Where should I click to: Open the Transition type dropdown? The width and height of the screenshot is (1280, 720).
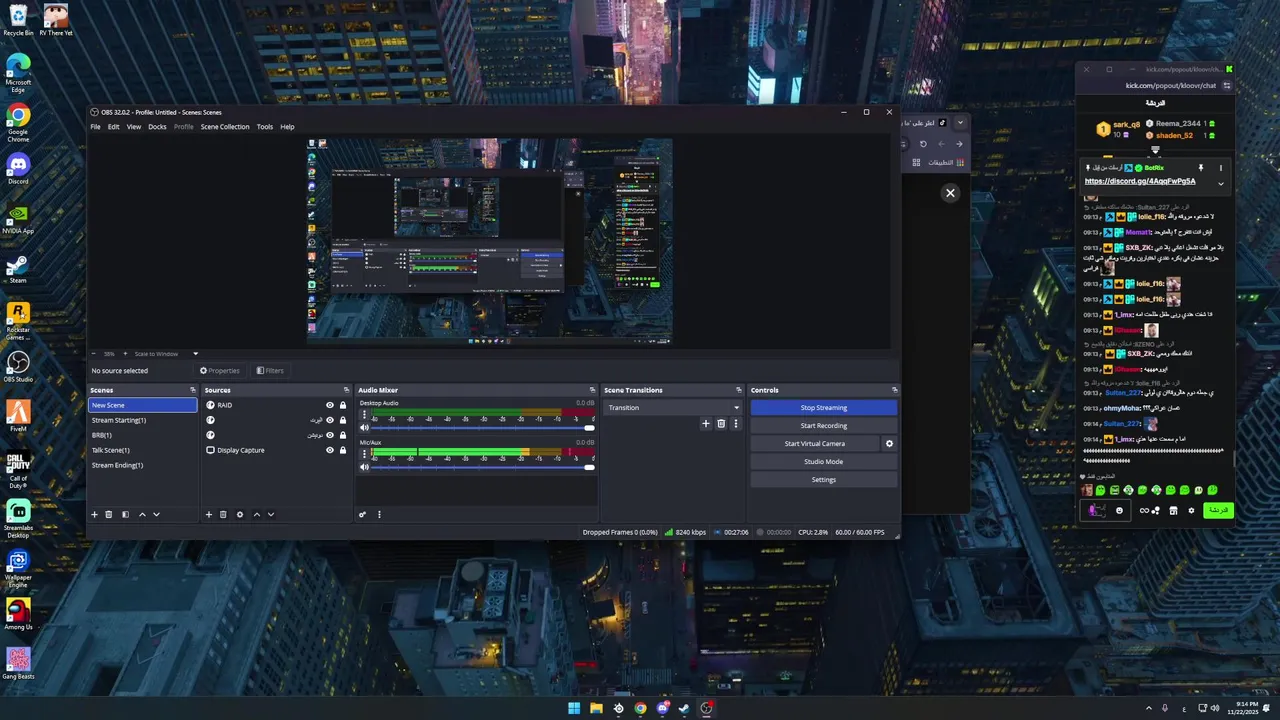(x=674, y=407)
